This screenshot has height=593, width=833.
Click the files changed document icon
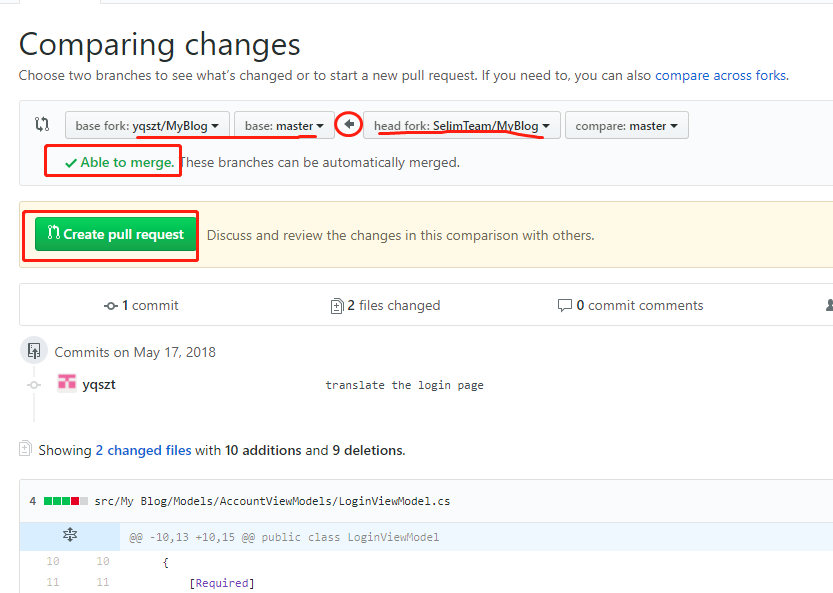[x=337, y=305]
